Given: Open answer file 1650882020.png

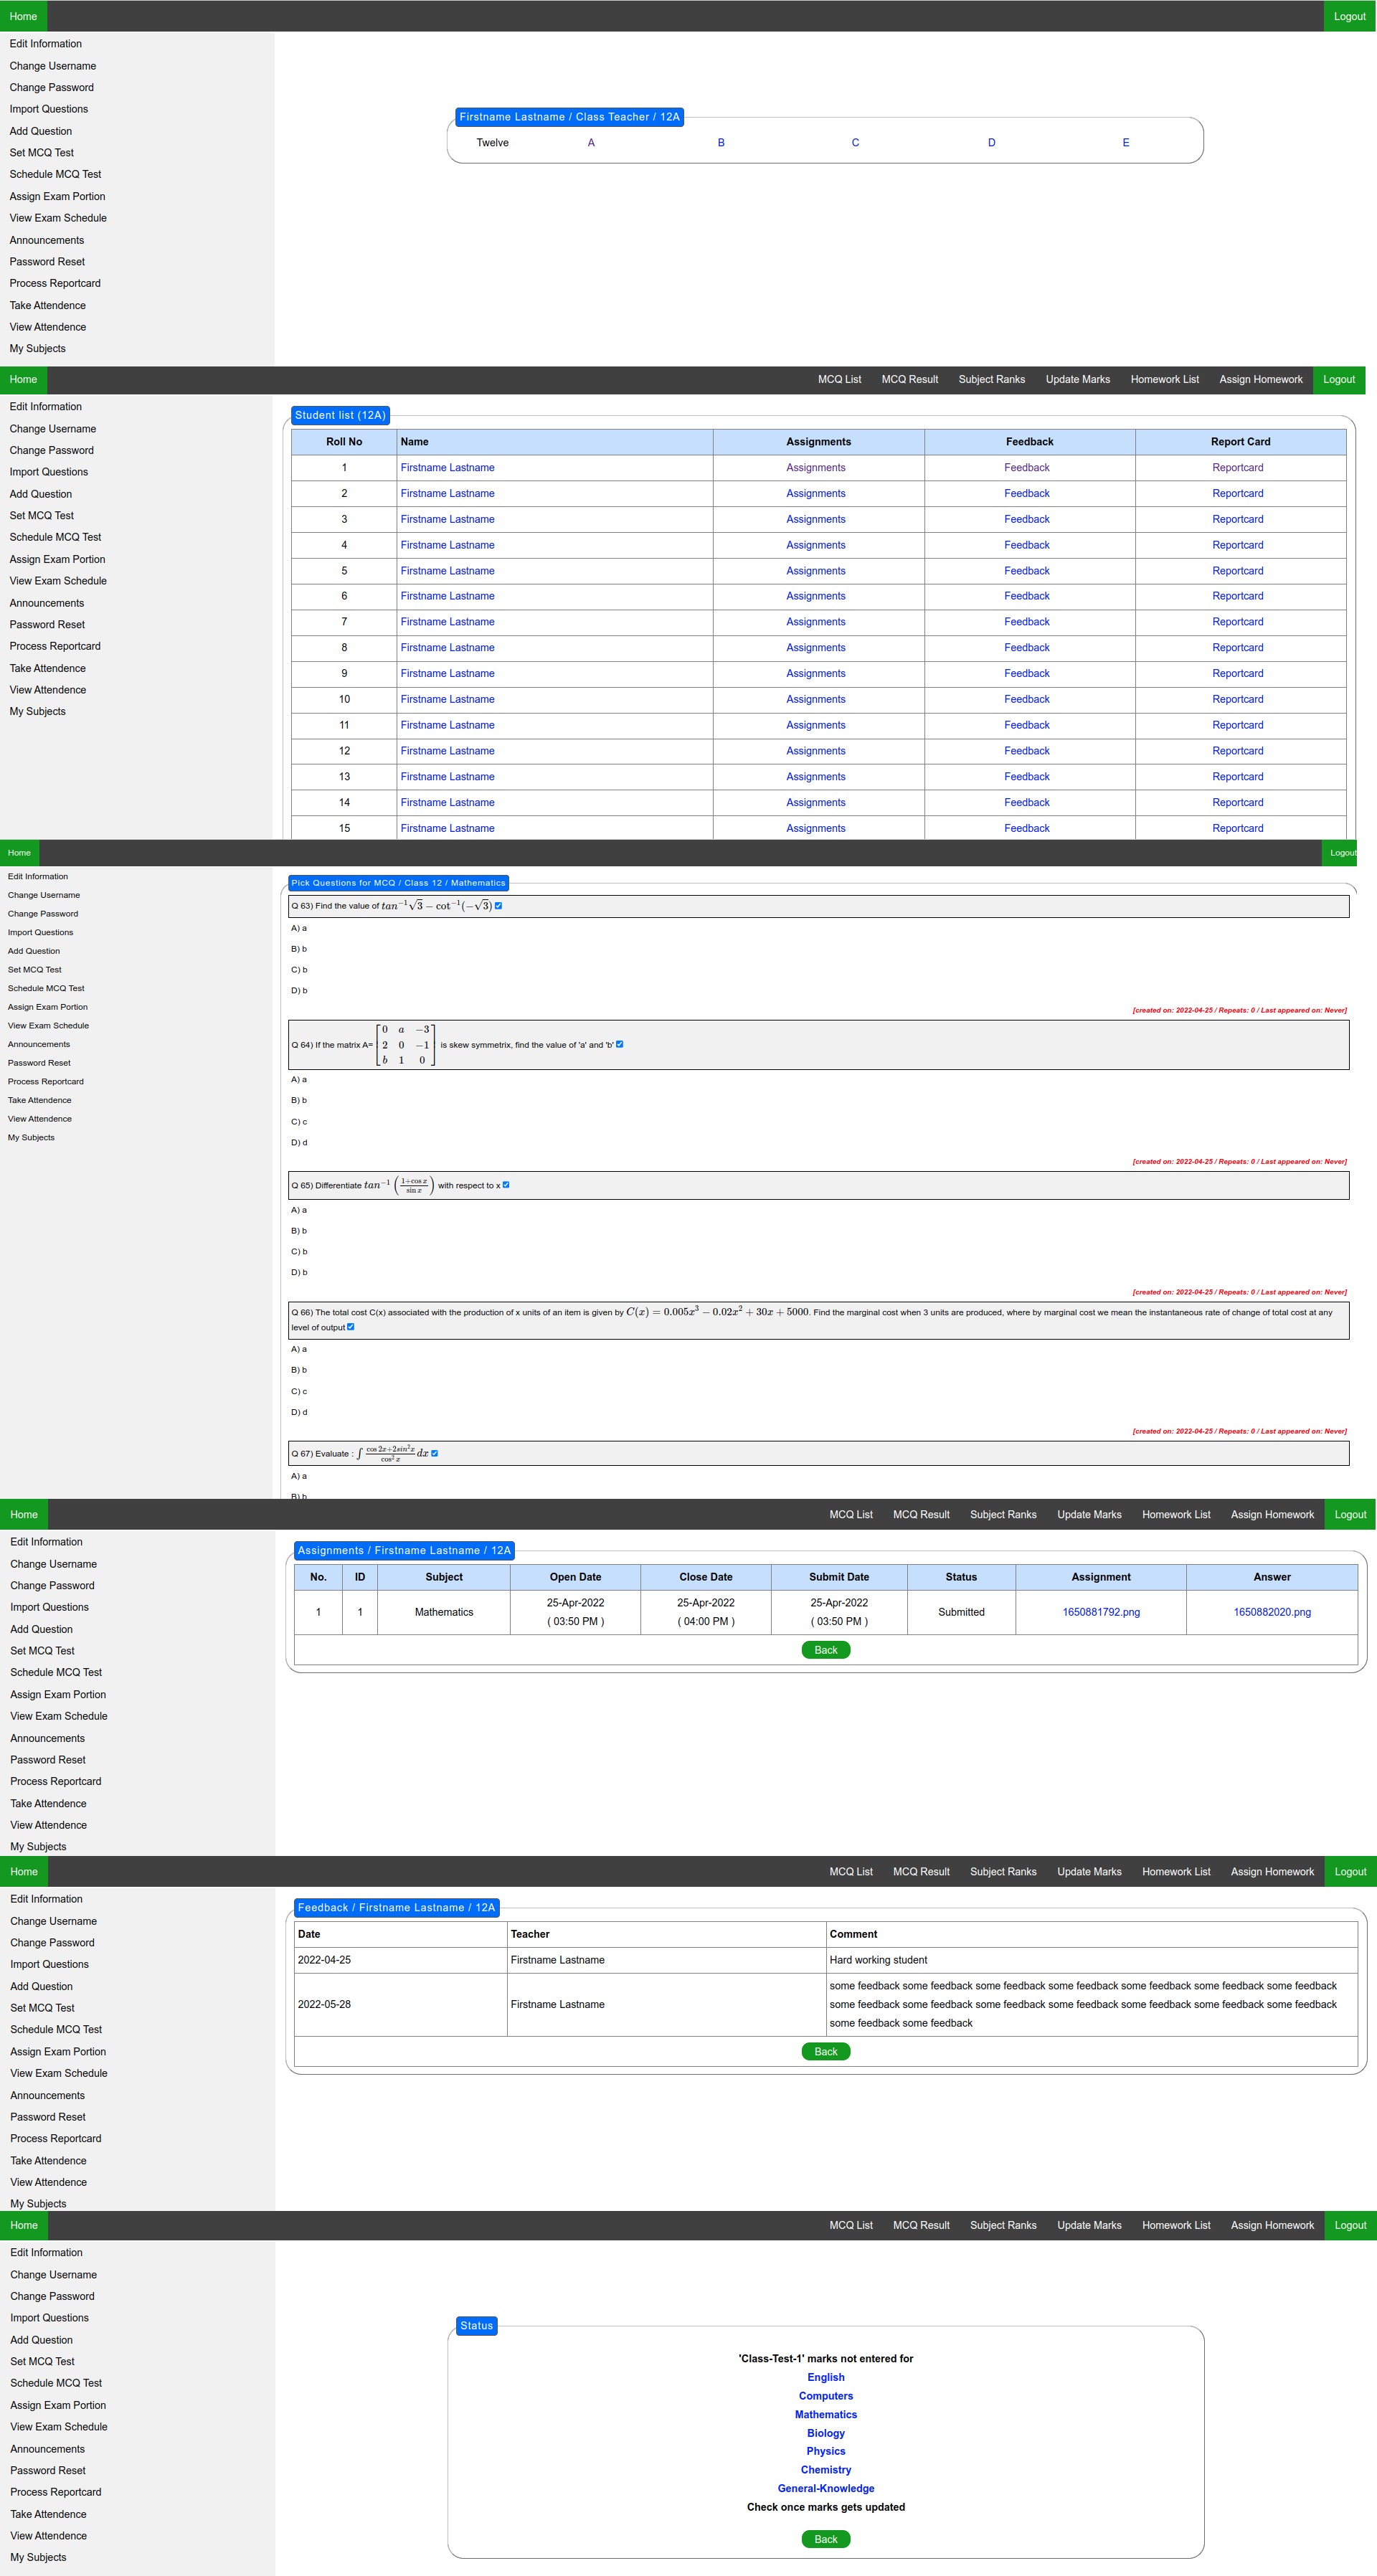Looking at the screenshot, I should pyautogui.click(x=1271, y=1612).
